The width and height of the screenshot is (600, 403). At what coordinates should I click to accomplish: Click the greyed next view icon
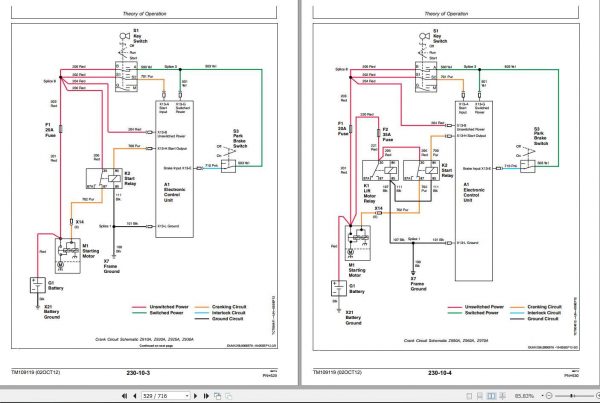pyautogui.click(x=228, y=396)
